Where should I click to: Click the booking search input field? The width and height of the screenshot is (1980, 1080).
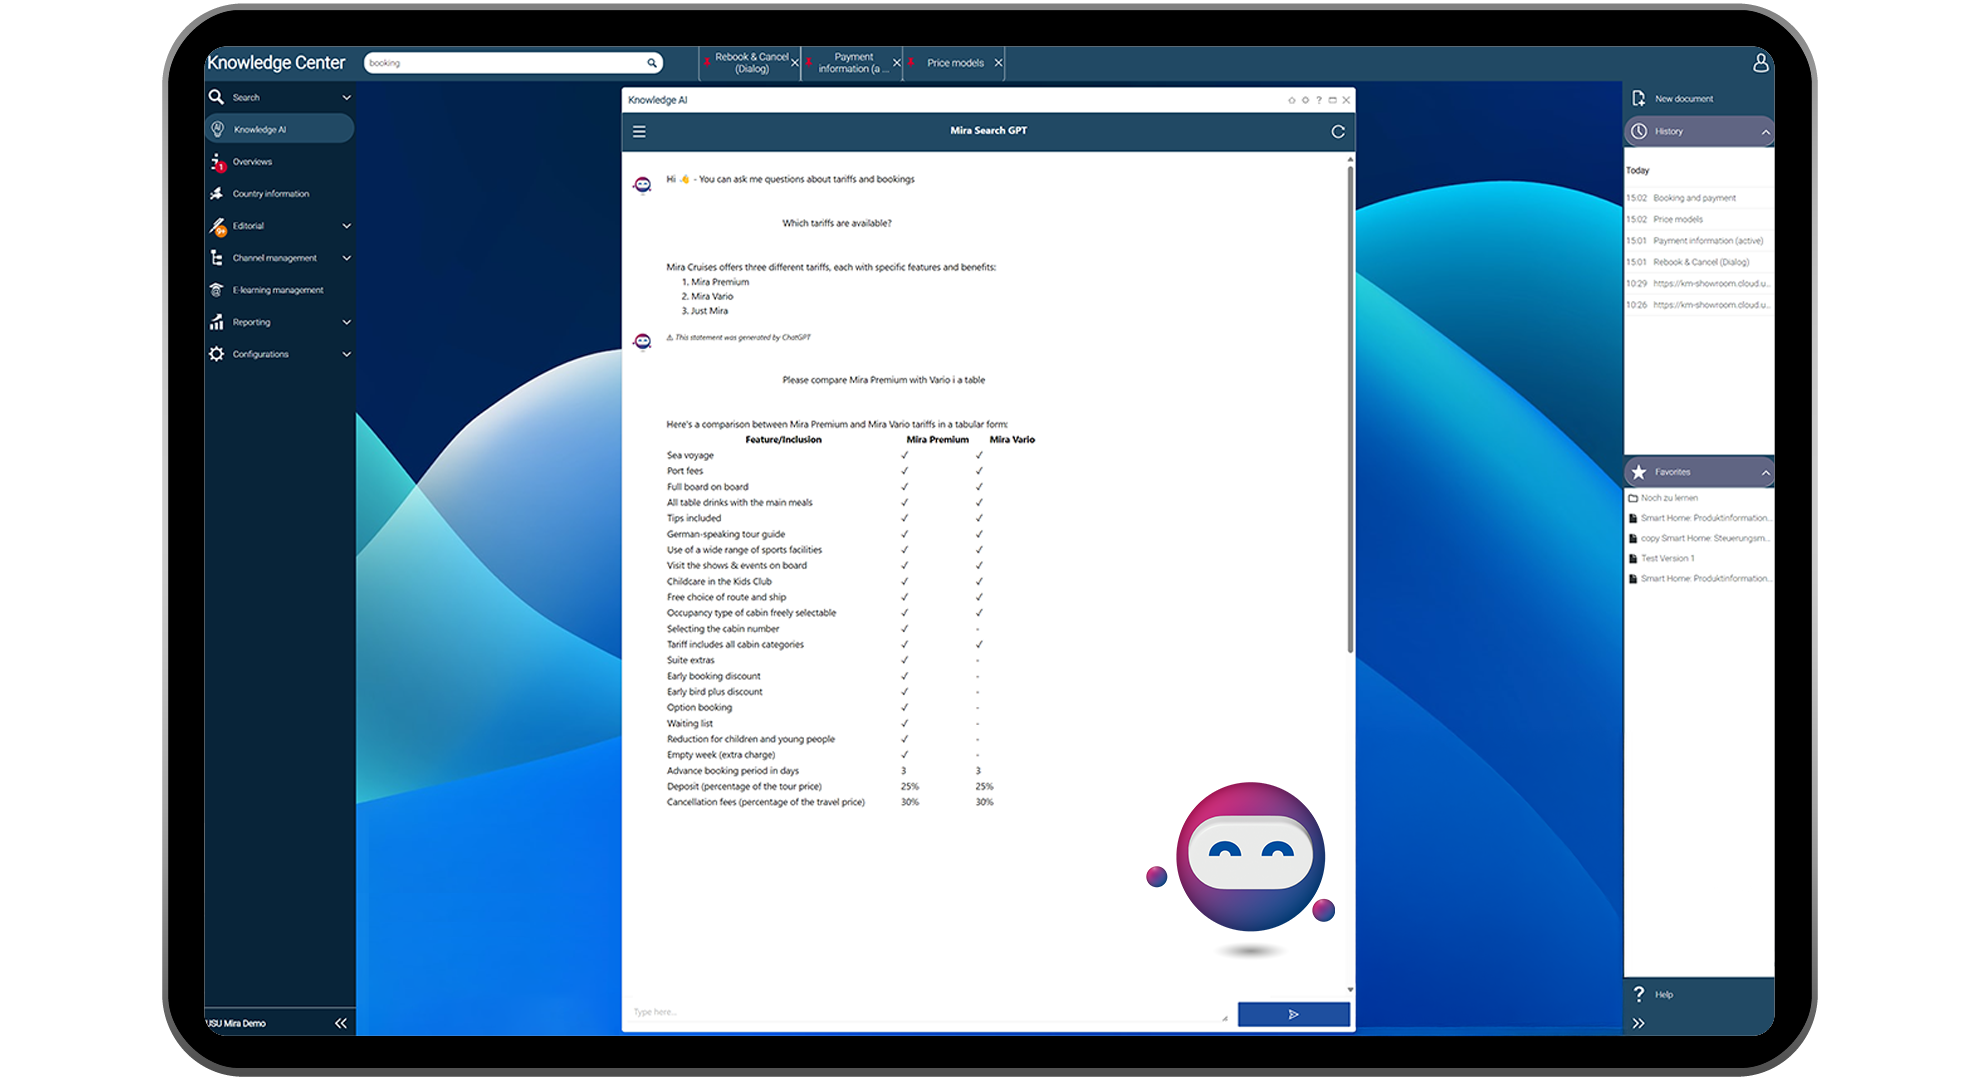pos(509,63)
